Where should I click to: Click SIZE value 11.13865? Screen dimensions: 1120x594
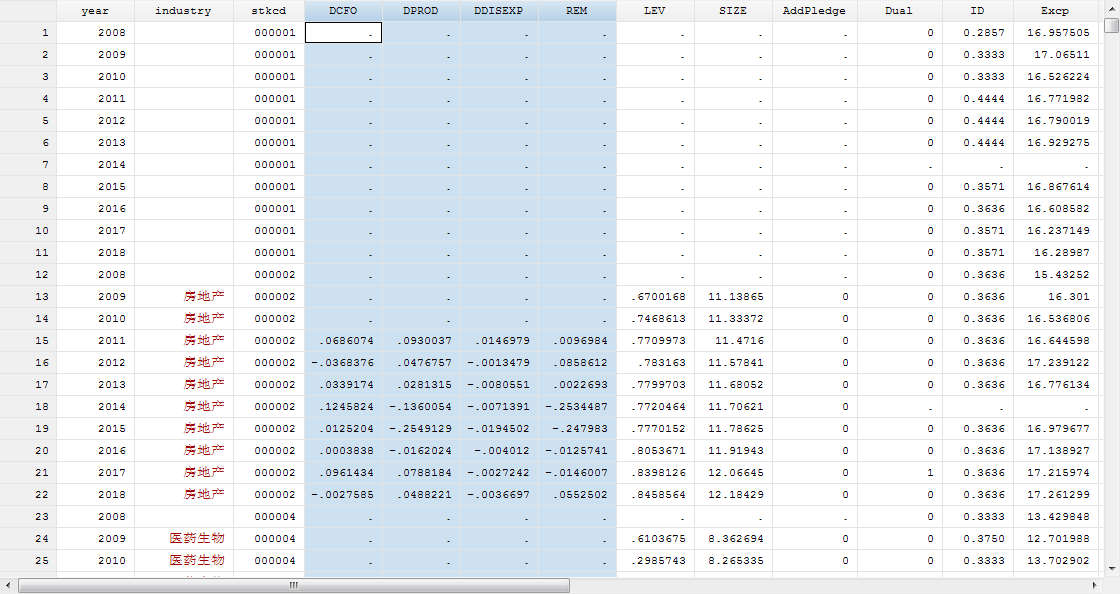click(x=736, y=296)
